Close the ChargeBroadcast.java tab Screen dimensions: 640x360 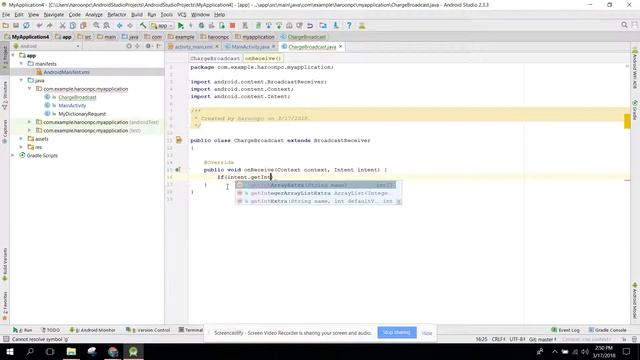click(x=341, y=47)
